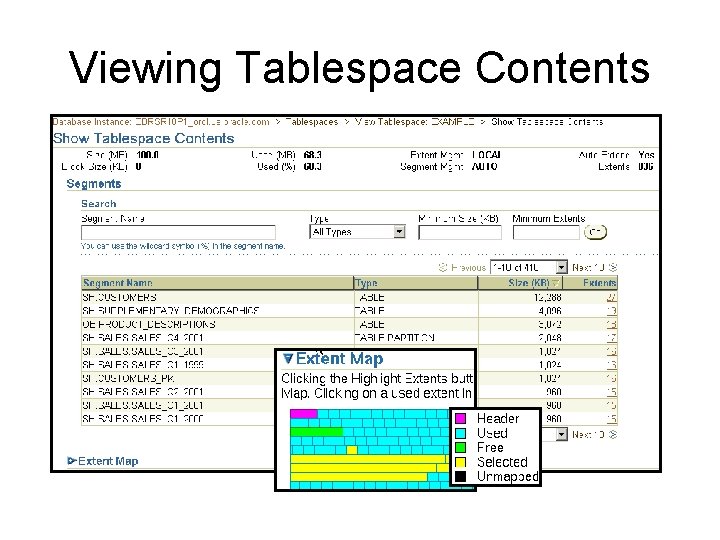Select OE.PRODUCT_DESCRIPTIONS segment text

[x=149, y=324]
